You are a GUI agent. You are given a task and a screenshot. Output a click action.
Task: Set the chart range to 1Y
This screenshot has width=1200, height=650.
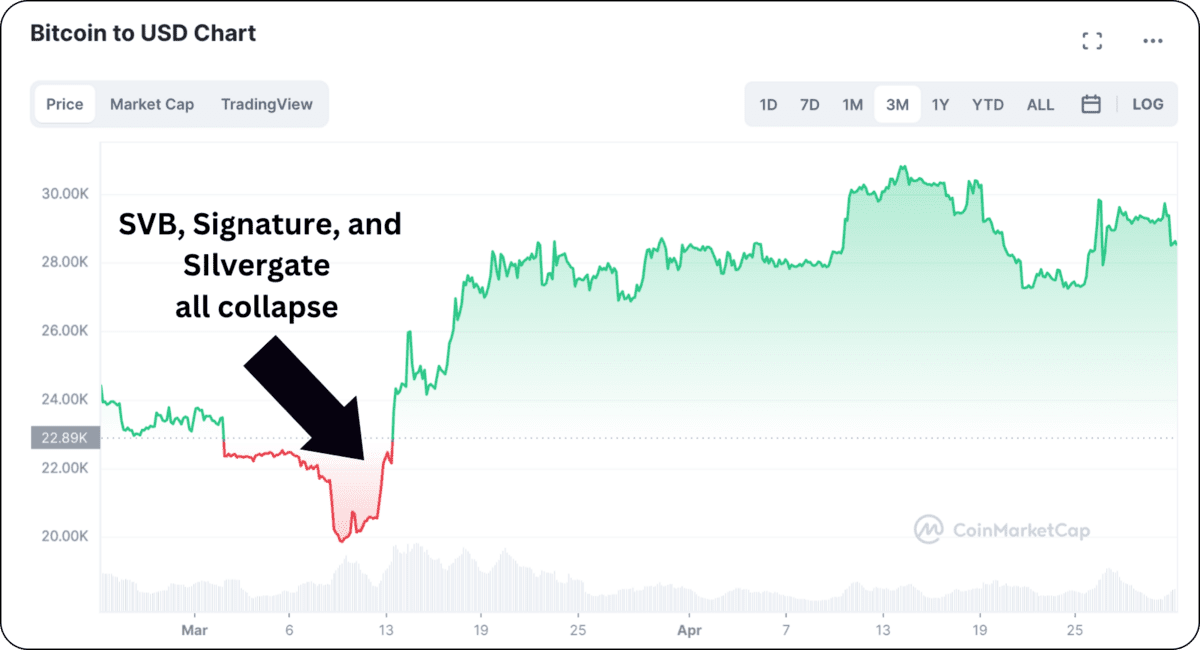click(x=940, y=104)
